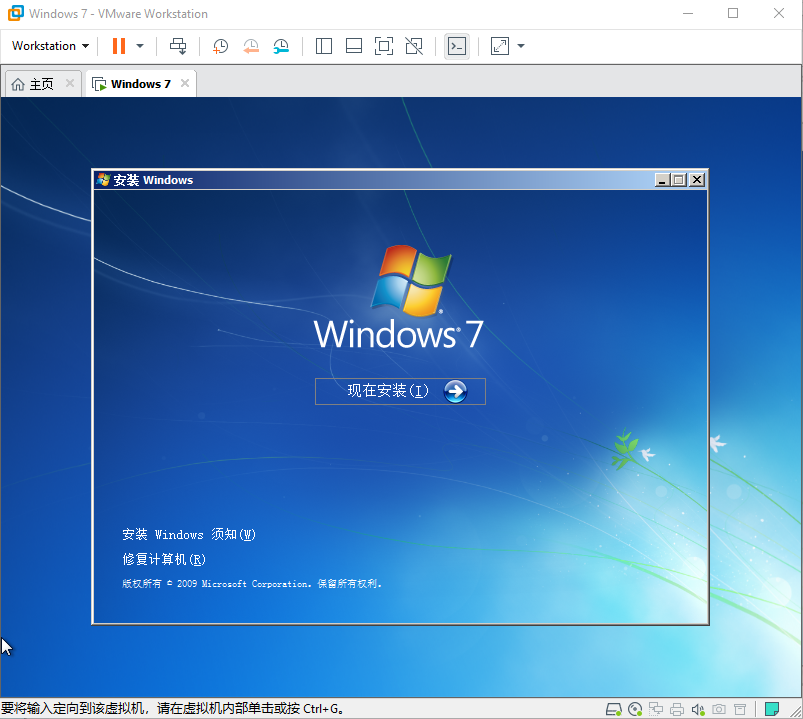Toggle Unity mode icon

coord(414,46)
